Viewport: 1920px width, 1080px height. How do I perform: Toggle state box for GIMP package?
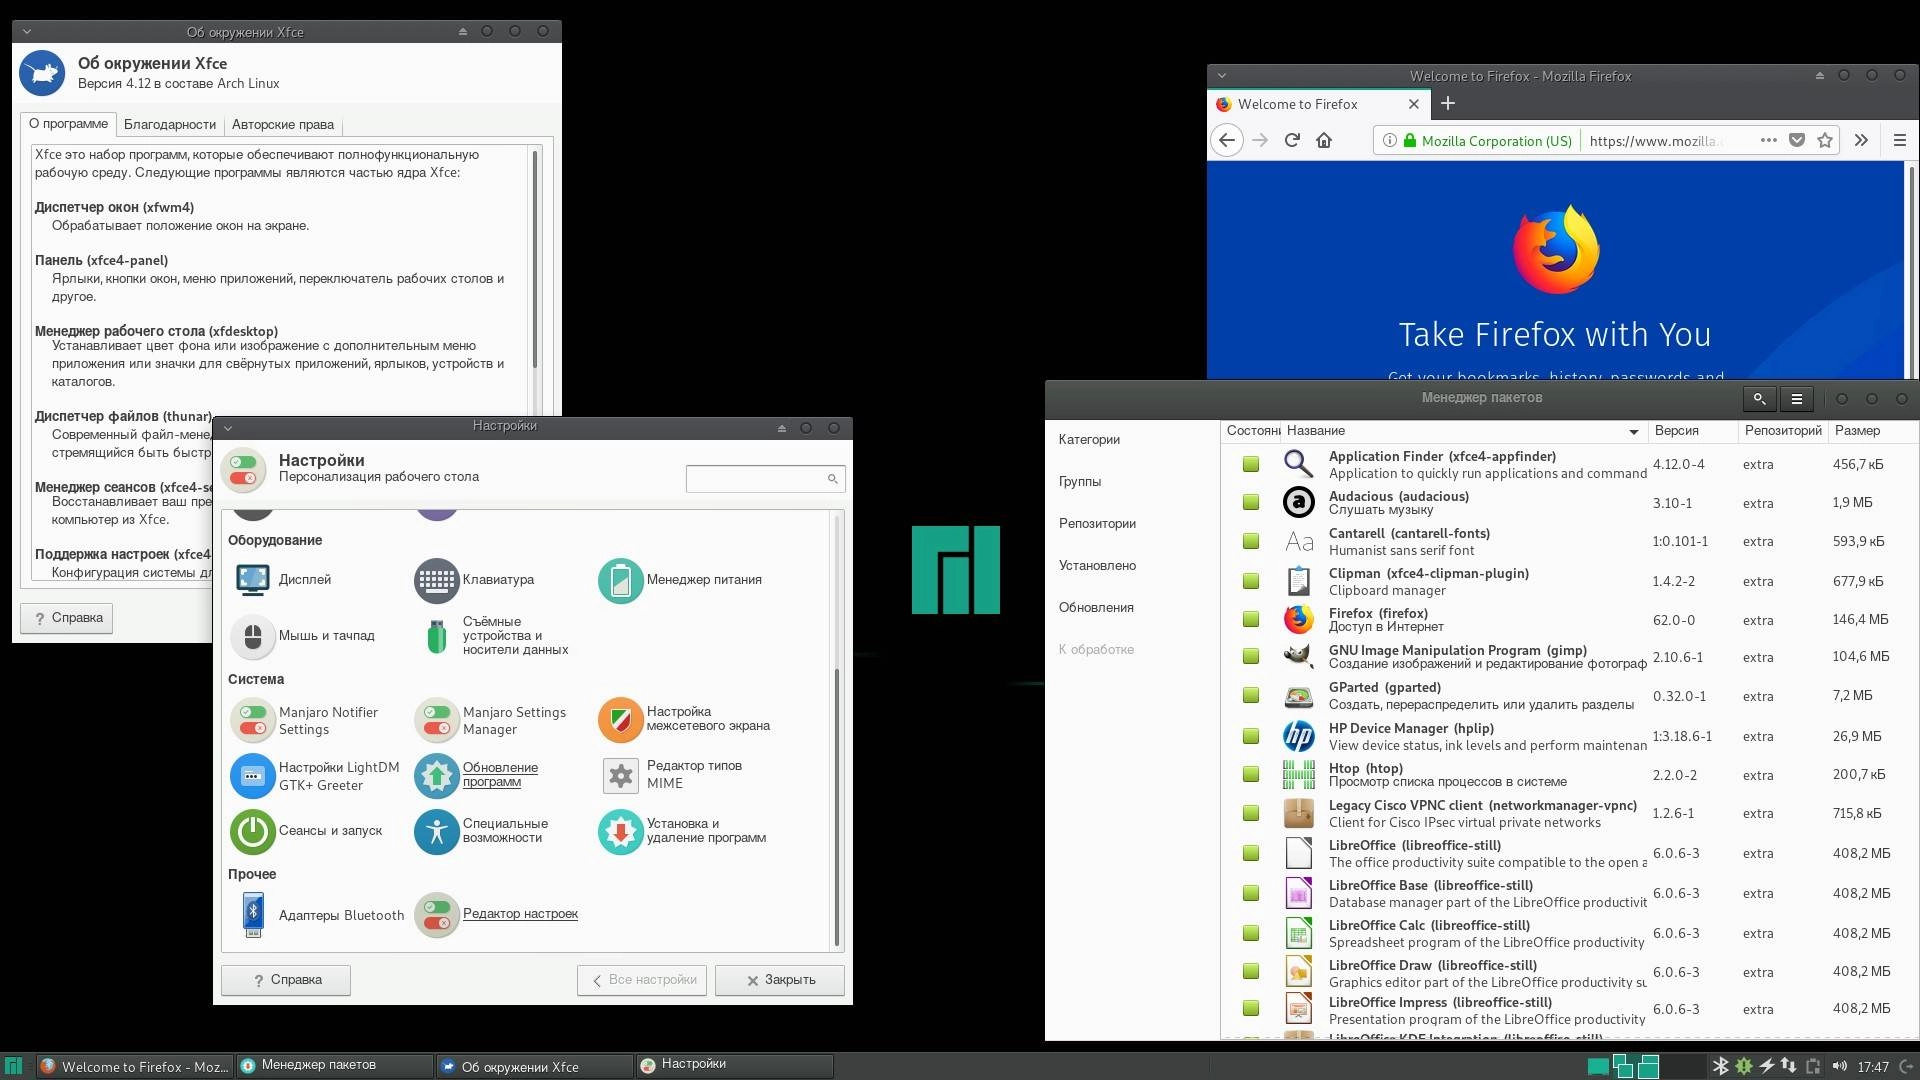(1250, 656)
